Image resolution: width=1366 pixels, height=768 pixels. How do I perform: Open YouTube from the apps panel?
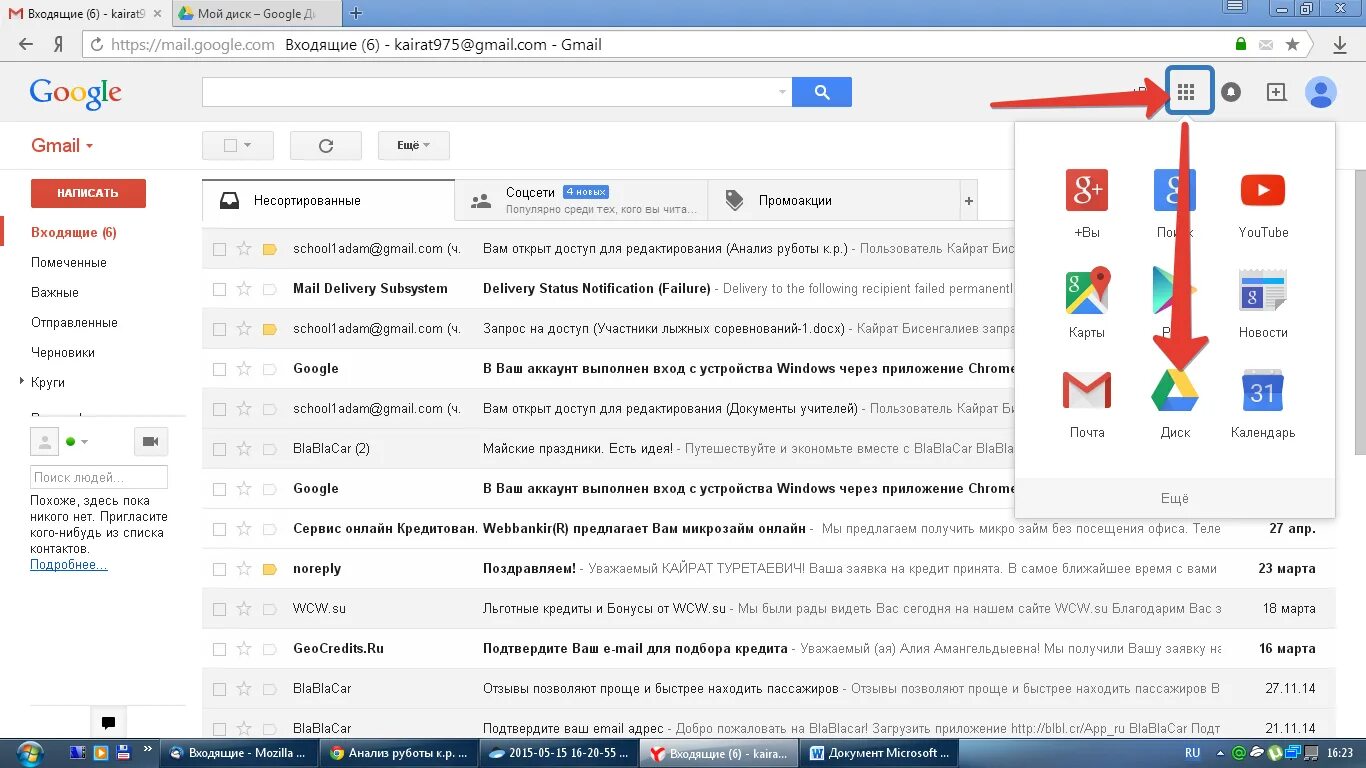(1263, 203)
